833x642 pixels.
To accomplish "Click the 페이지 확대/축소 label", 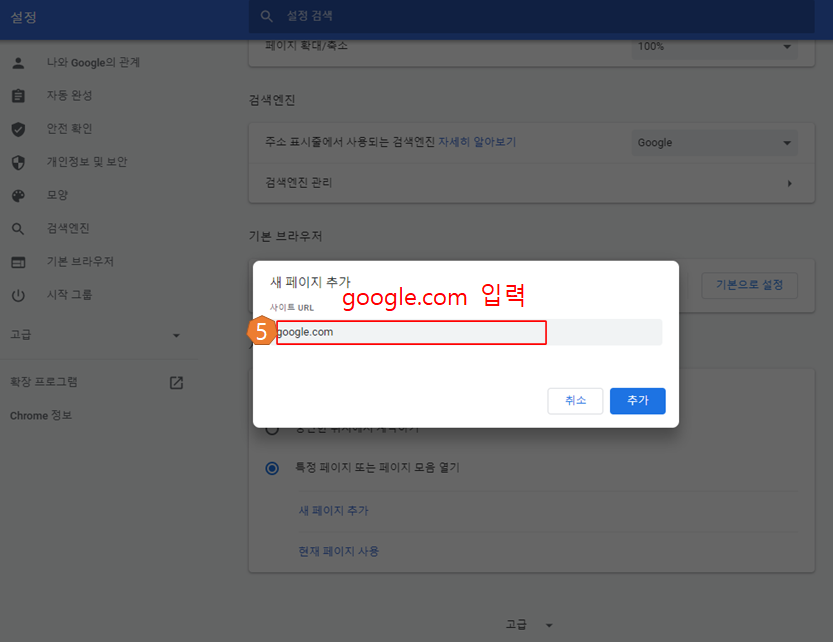I will [307, 46].
